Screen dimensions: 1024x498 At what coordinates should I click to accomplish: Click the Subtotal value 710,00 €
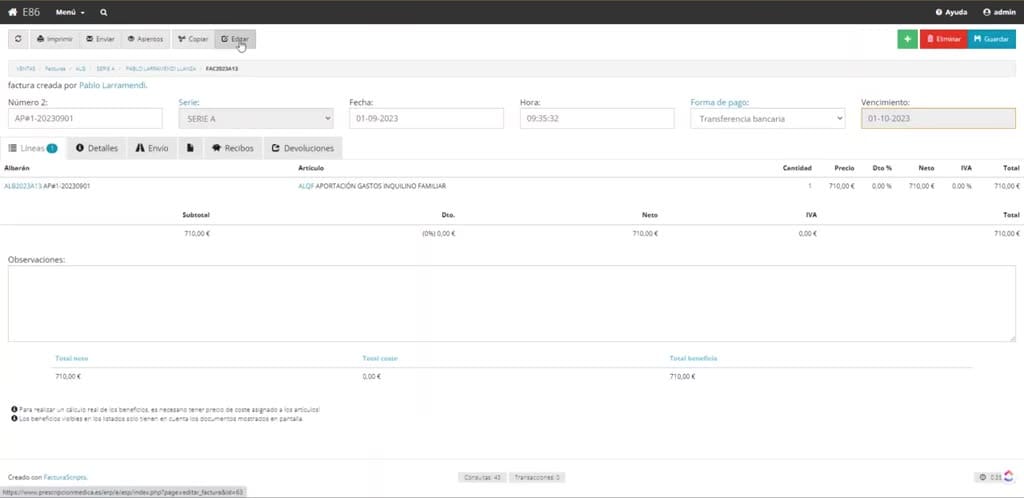(x=197, y=233)
